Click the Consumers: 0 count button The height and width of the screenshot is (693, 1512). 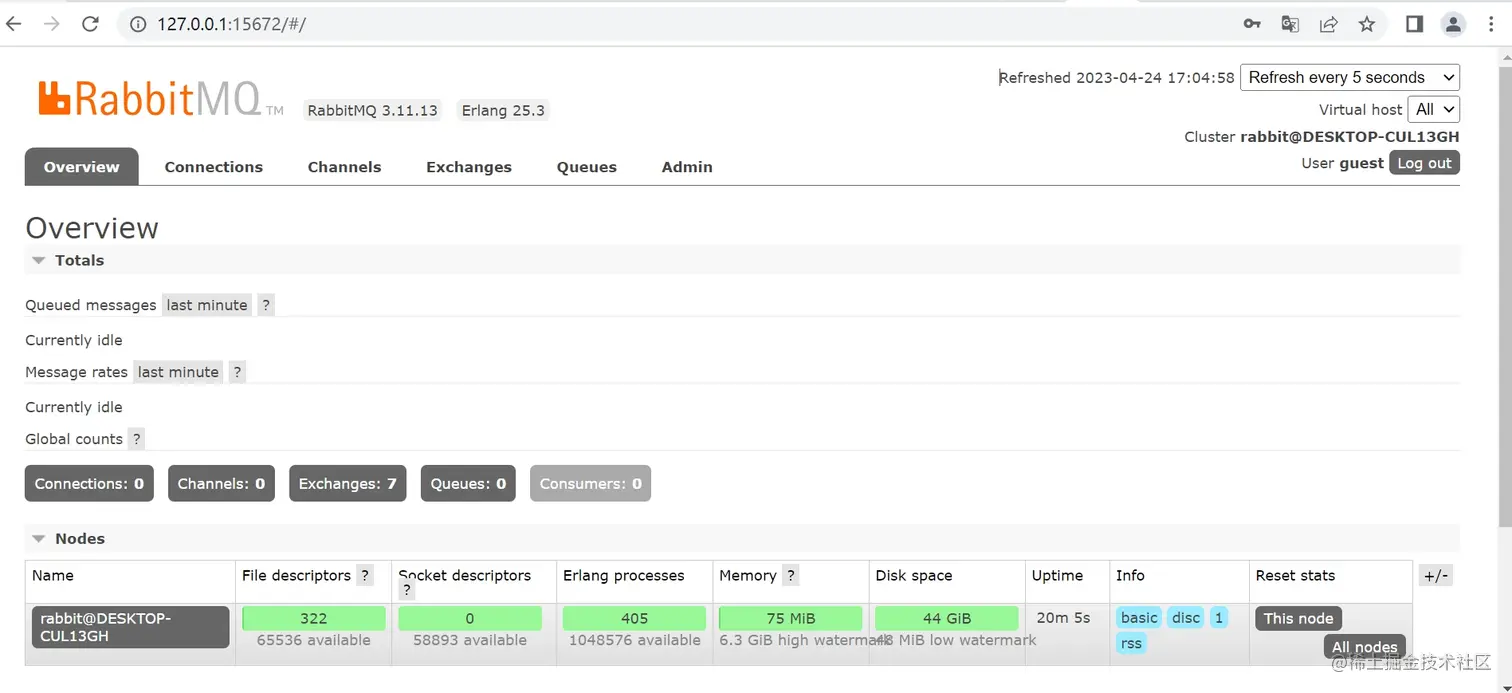(590, 483)
